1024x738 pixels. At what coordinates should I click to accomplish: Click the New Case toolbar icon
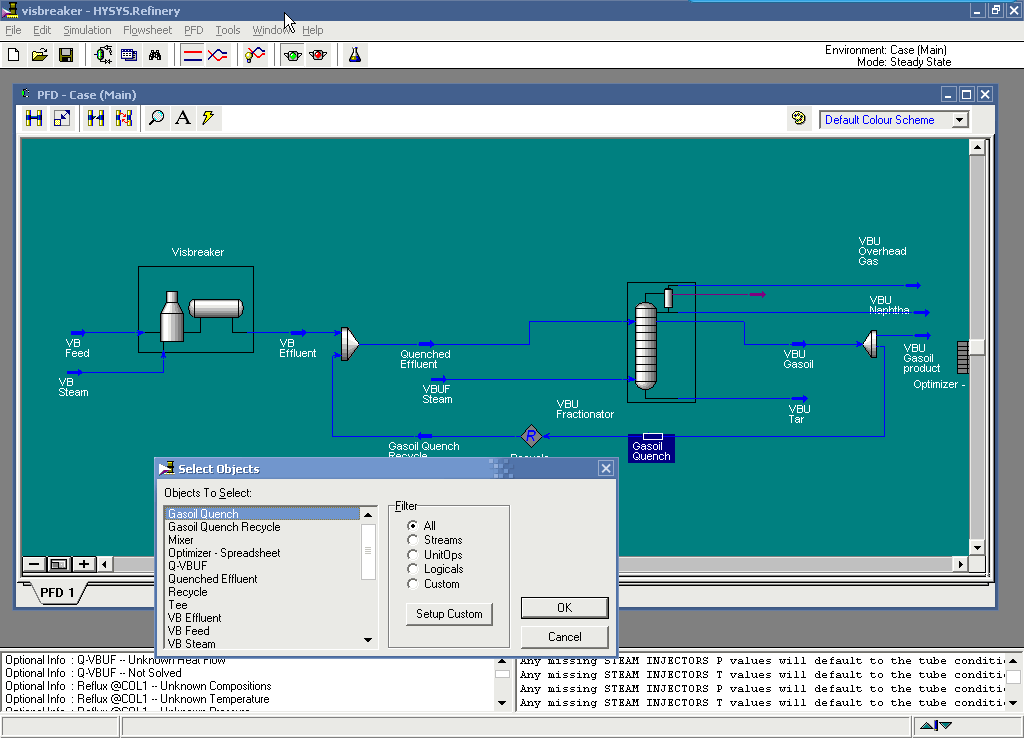point(13,55)
